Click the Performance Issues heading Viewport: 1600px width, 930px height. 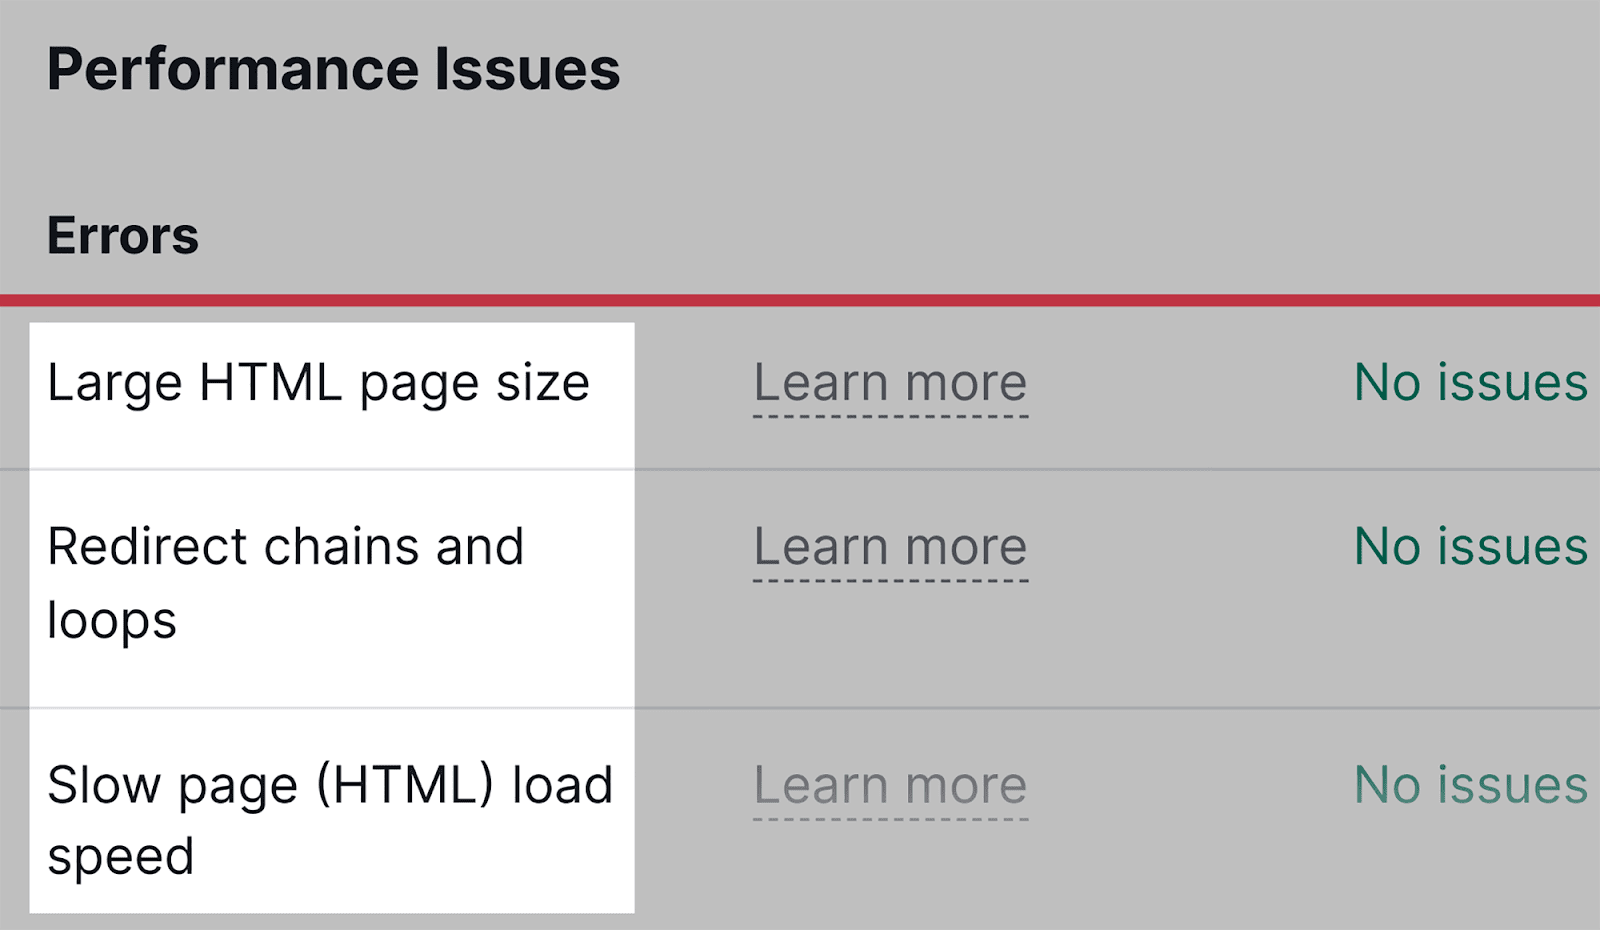[x=333, y=70]
